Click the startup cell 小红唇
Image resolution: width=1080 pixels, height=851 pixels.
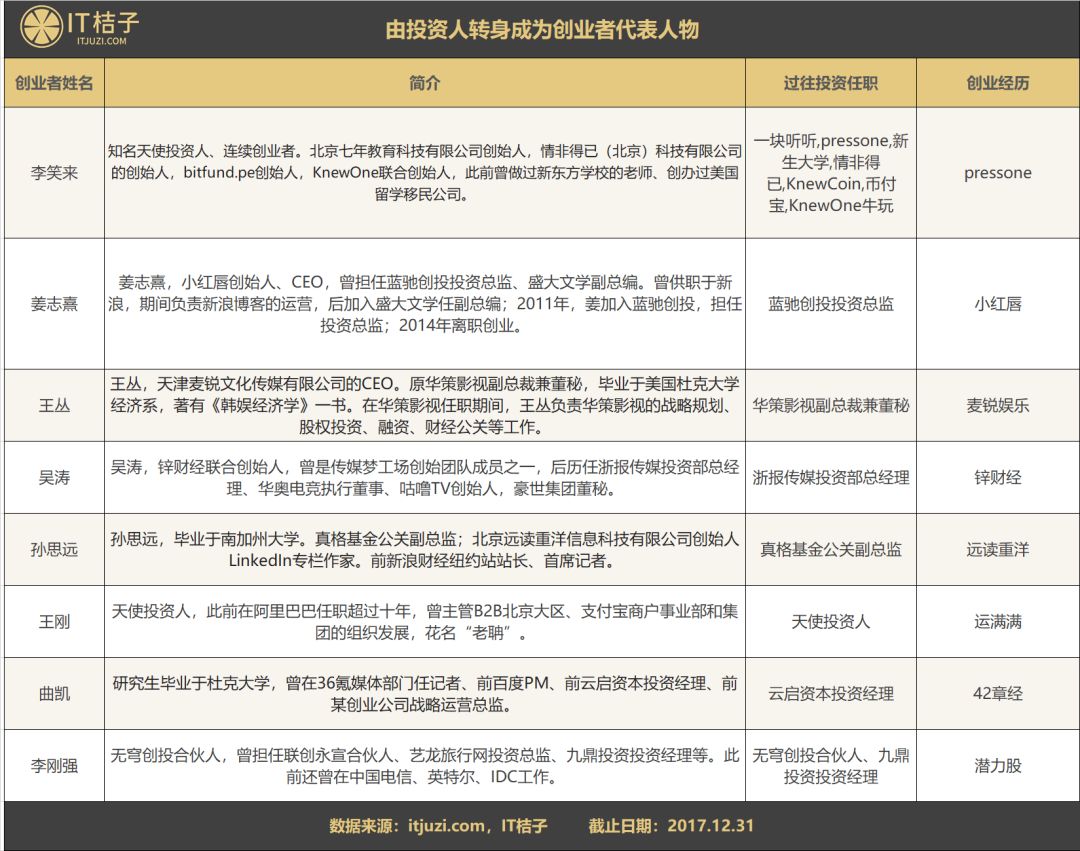pyautogui.click(x=997, y=304)
